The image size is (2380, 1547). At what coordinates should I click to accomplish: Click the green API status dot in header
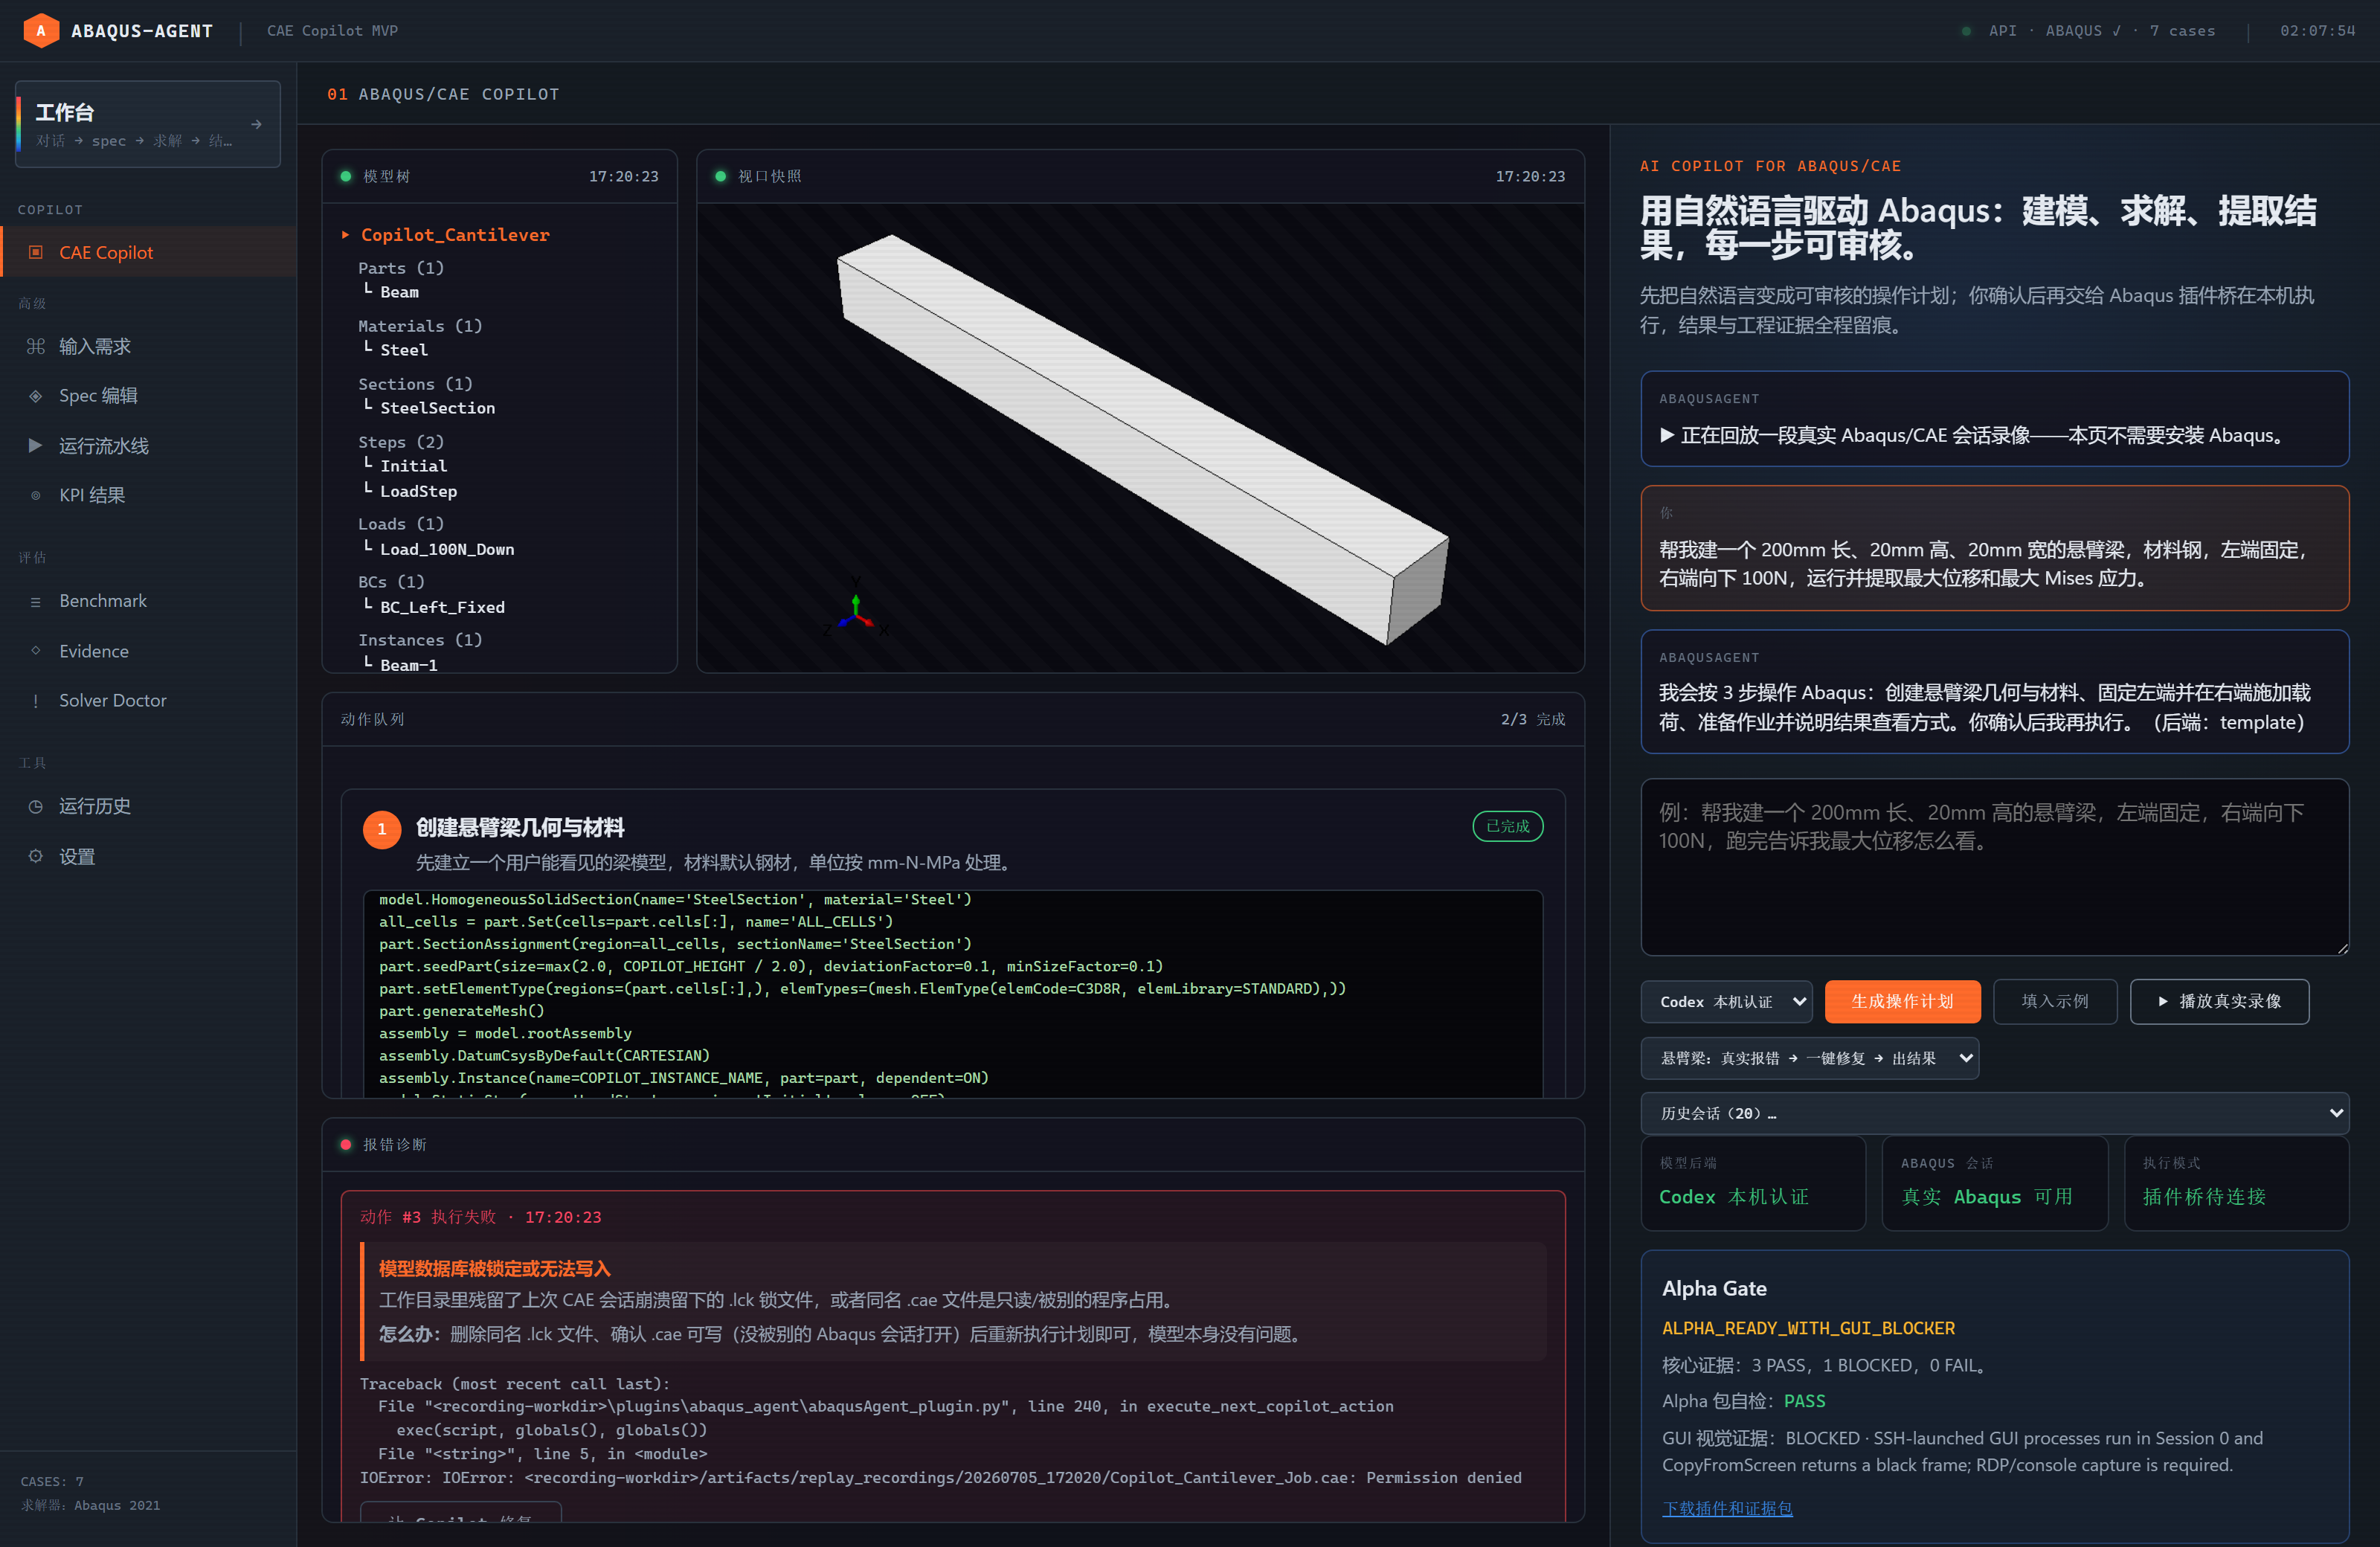1966,31
